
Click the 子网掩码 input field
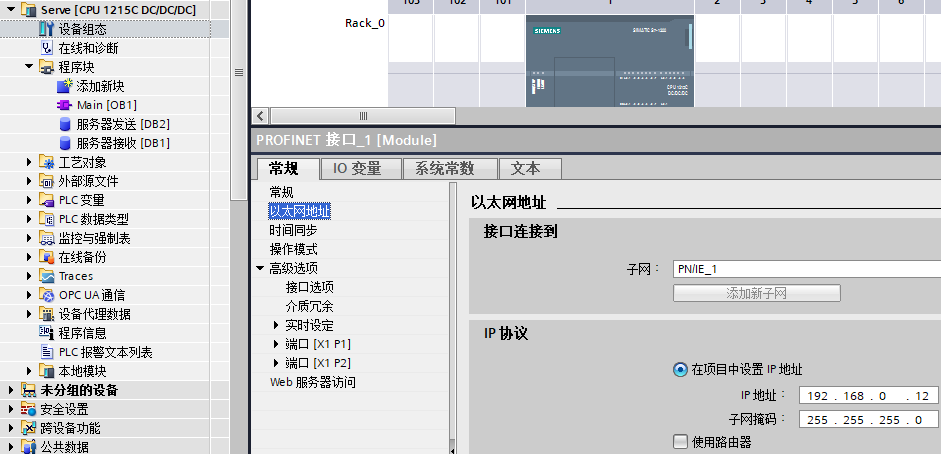click(868, 420)
